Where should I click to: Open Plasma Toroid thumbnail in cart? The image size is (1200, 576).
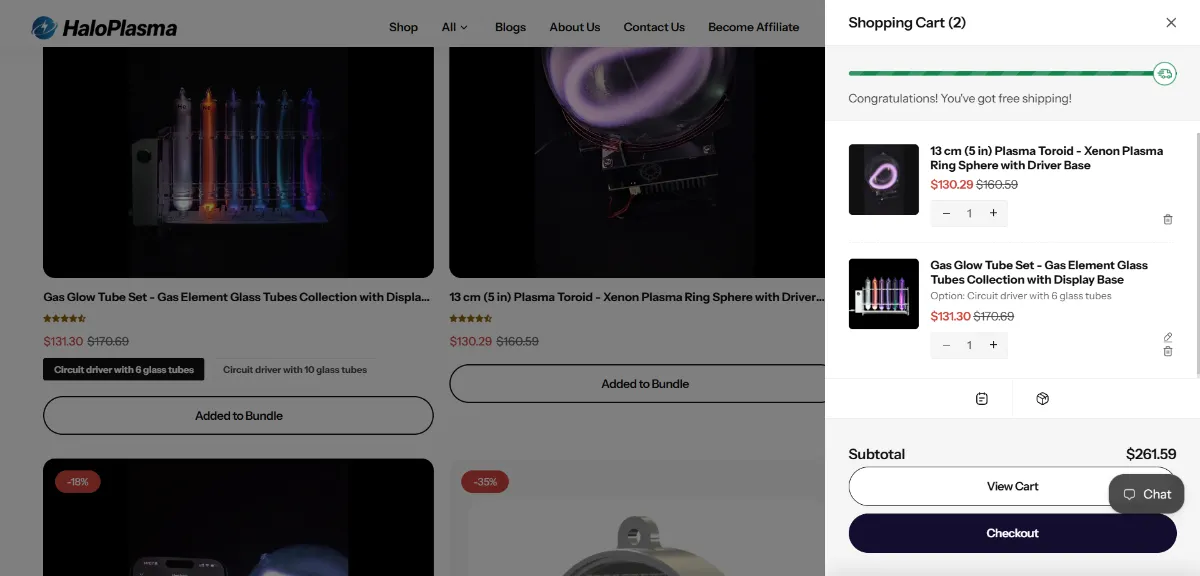pyautogui.click(x=884, y=180)
